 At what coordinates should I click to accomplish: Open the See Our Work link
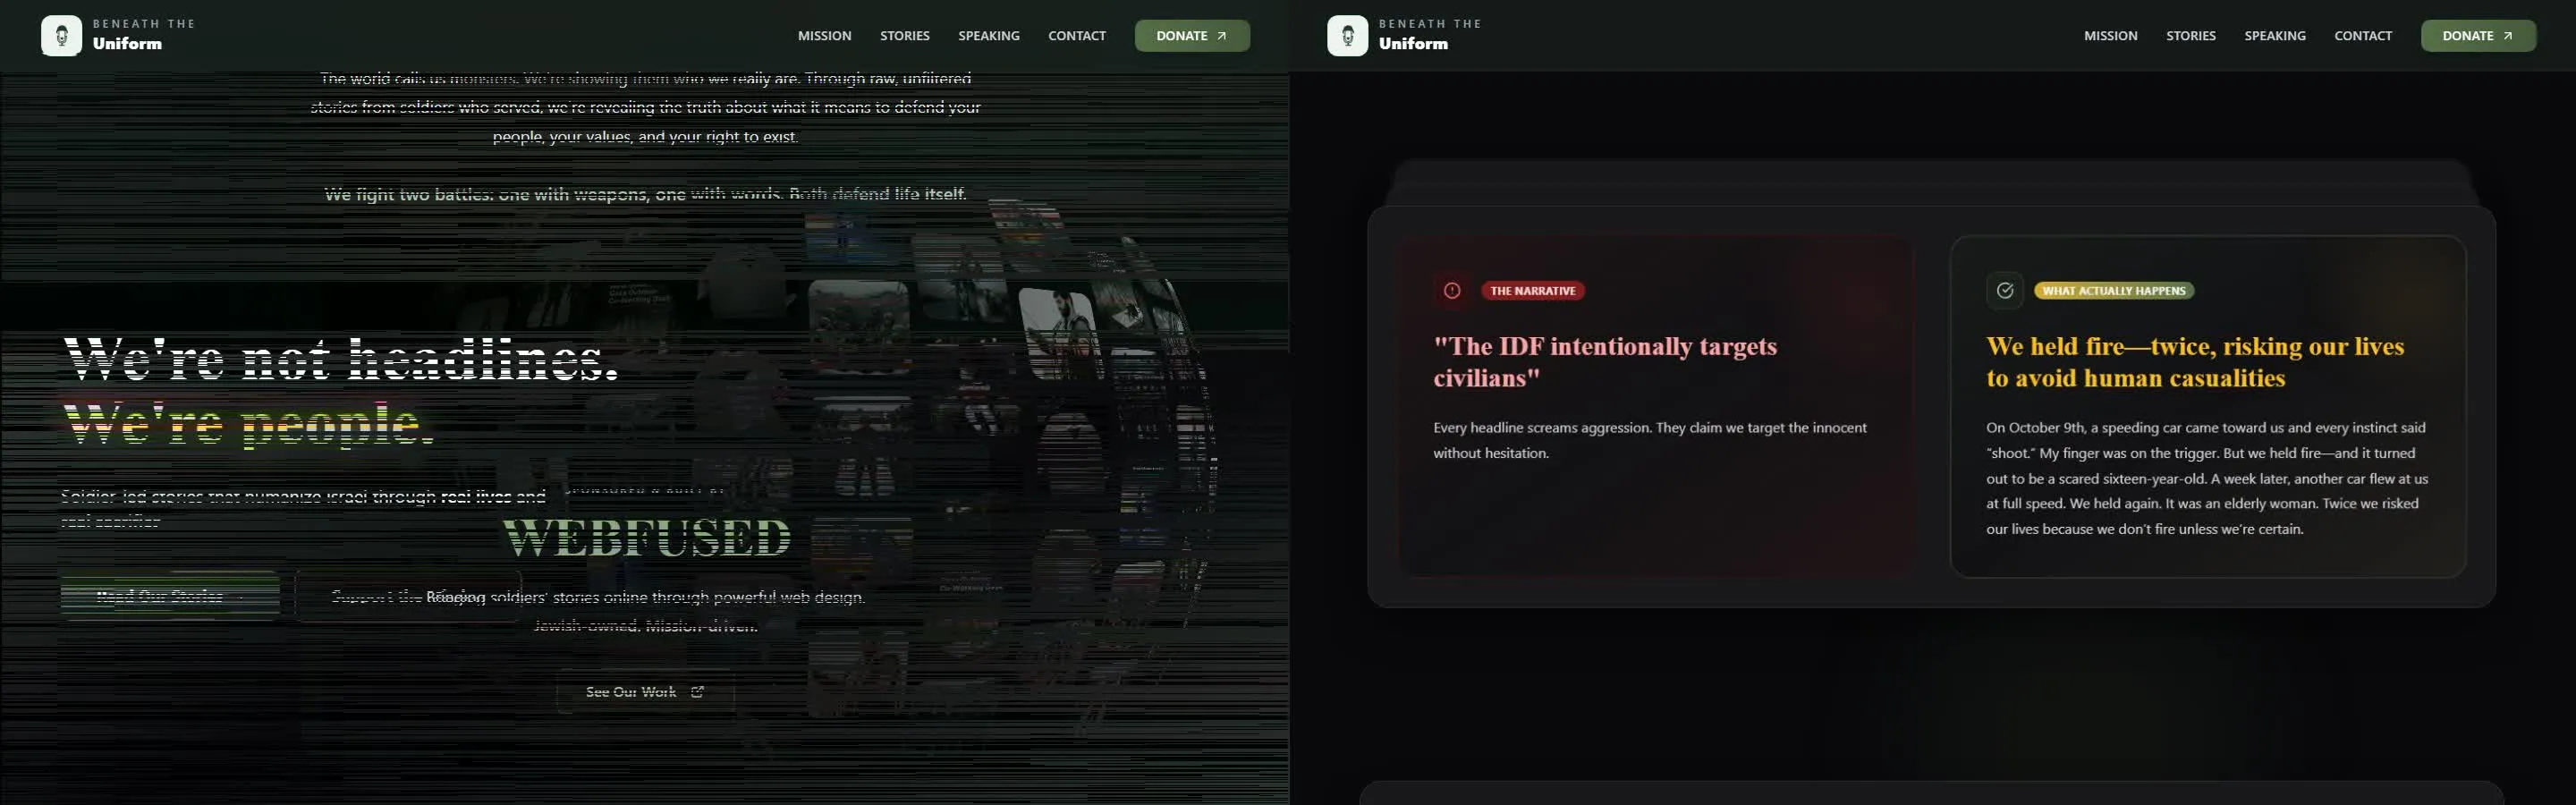coord(645,692)
